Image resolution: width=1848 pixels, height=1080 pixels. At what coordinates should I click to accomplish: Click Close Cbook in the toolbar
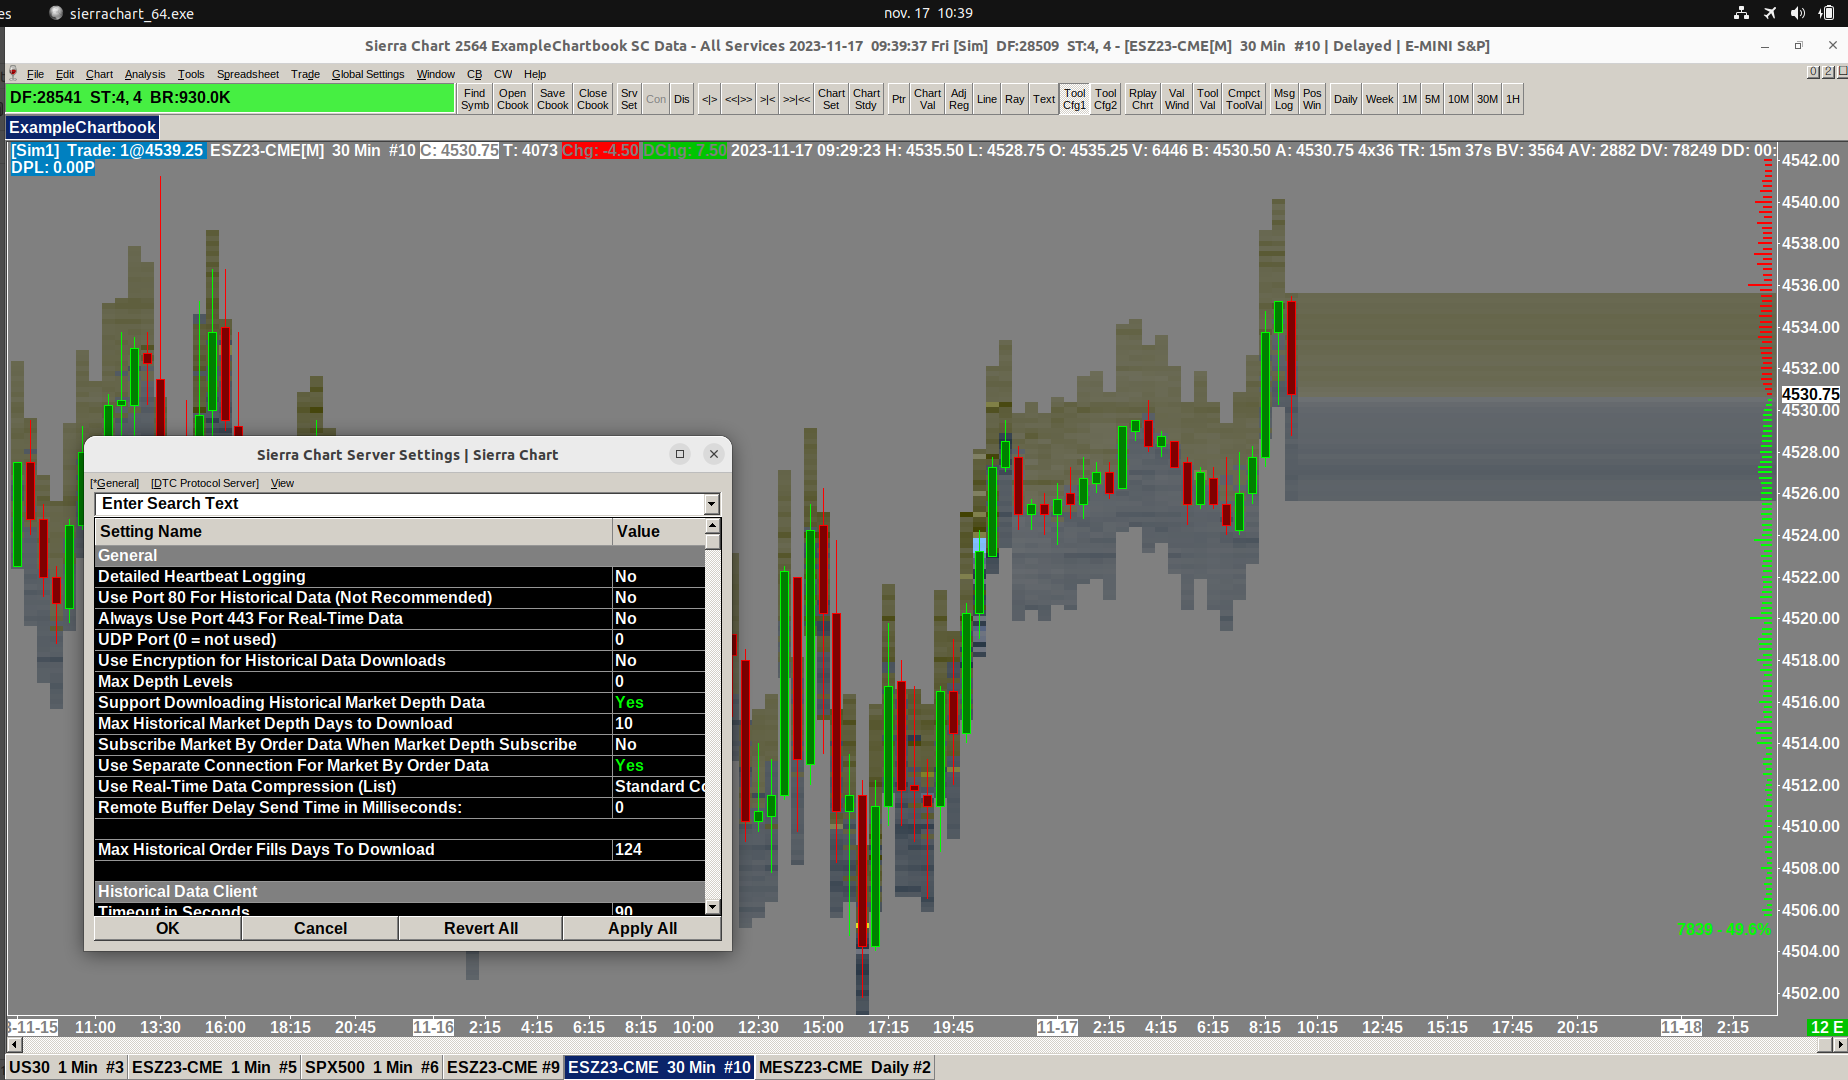coord(593,99)
